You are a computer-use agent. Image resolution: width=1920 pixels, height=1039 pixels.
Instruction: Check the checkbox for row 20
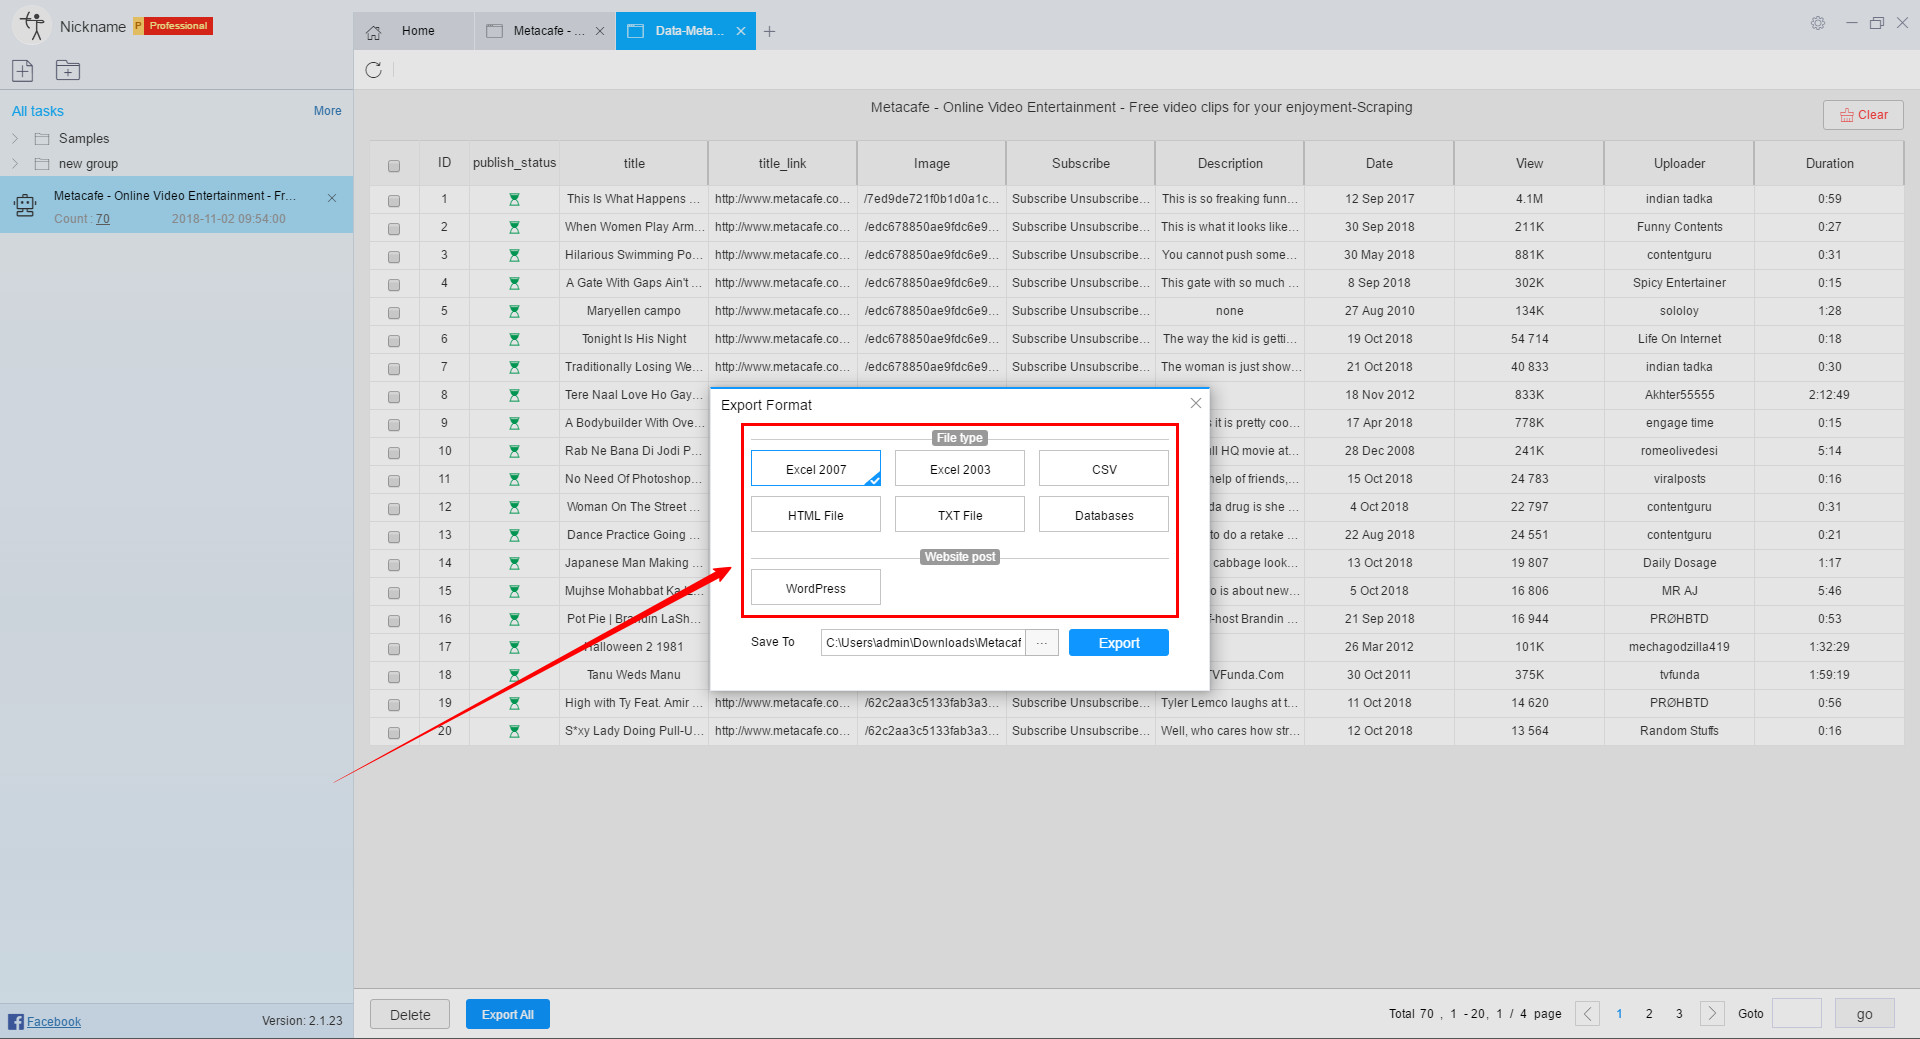point(394,733)
